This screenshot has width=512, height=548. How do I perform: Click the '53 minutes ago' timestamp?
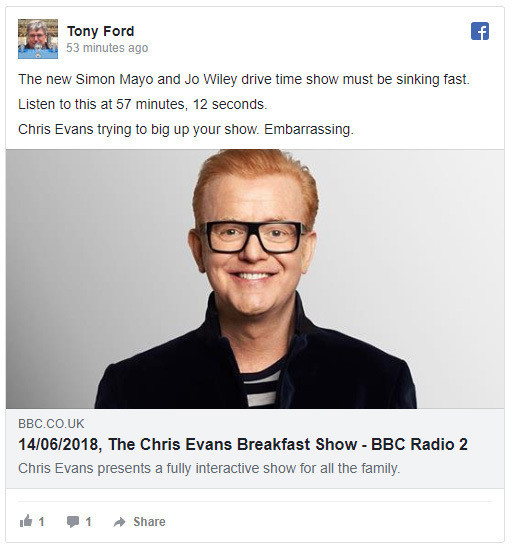(x=107, y=48)
